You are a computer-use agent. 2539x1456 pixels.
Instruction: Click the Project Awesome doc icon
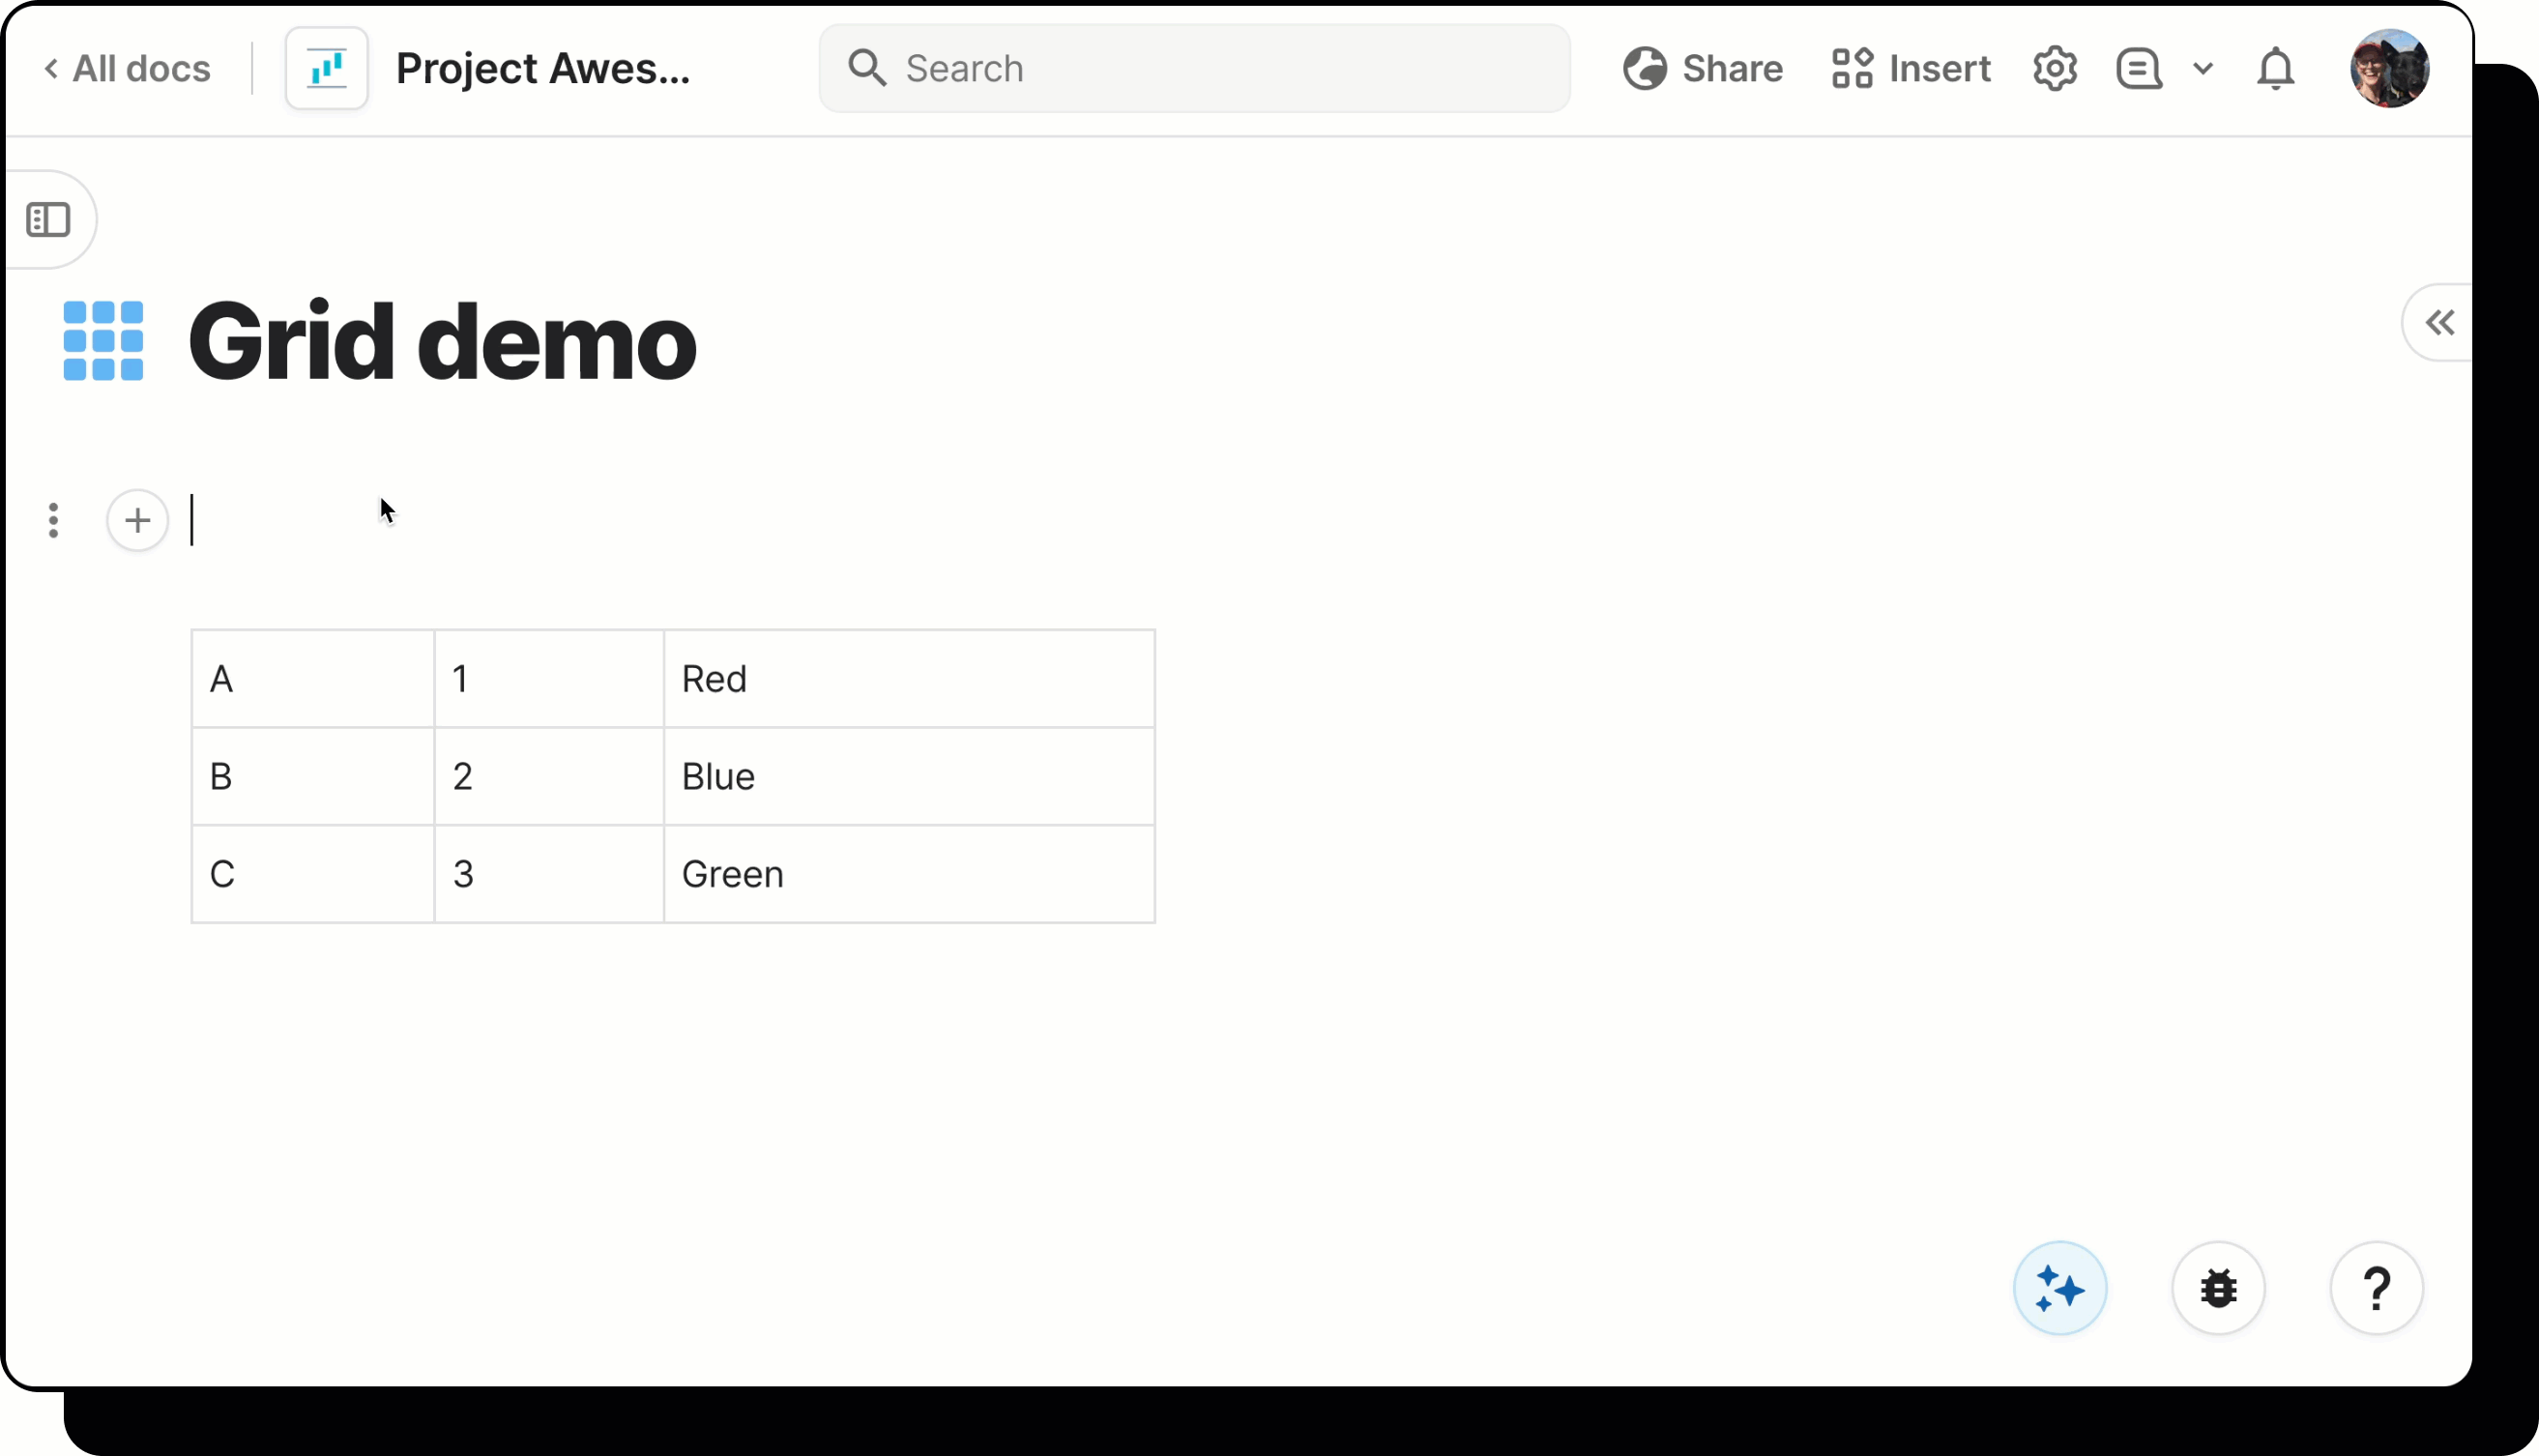[x=327, y=69]
